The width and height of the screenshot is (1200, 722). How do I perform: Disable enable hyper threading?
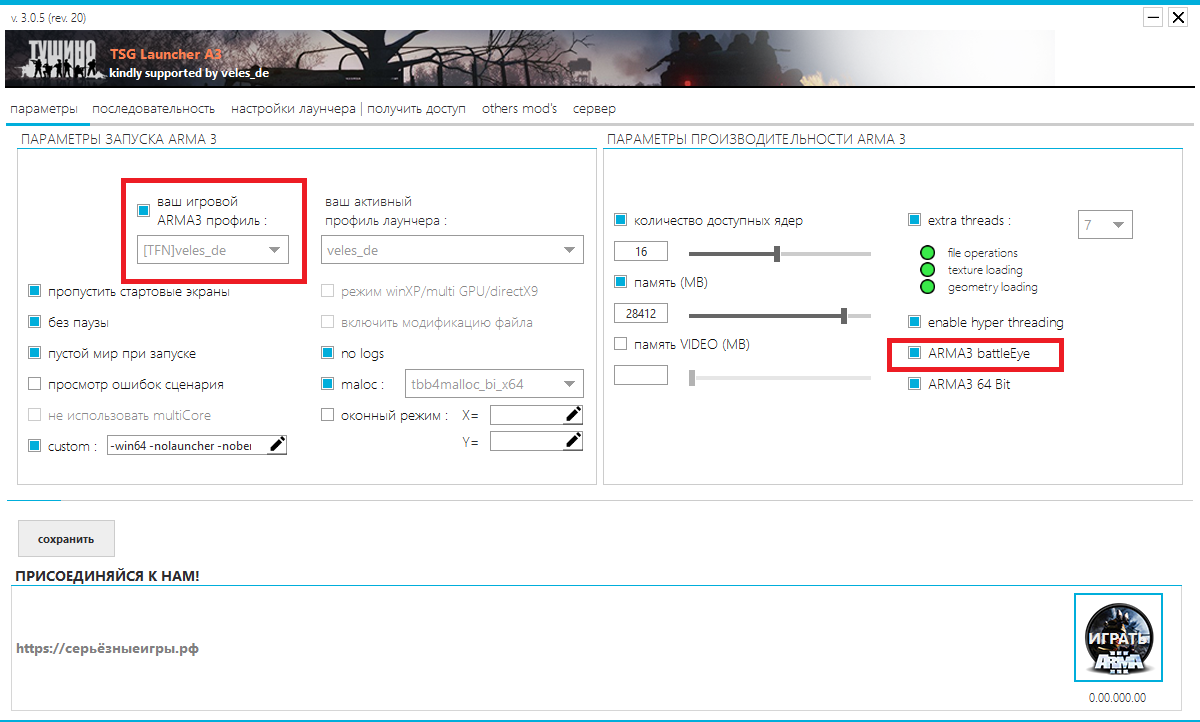tap(914, 322)
